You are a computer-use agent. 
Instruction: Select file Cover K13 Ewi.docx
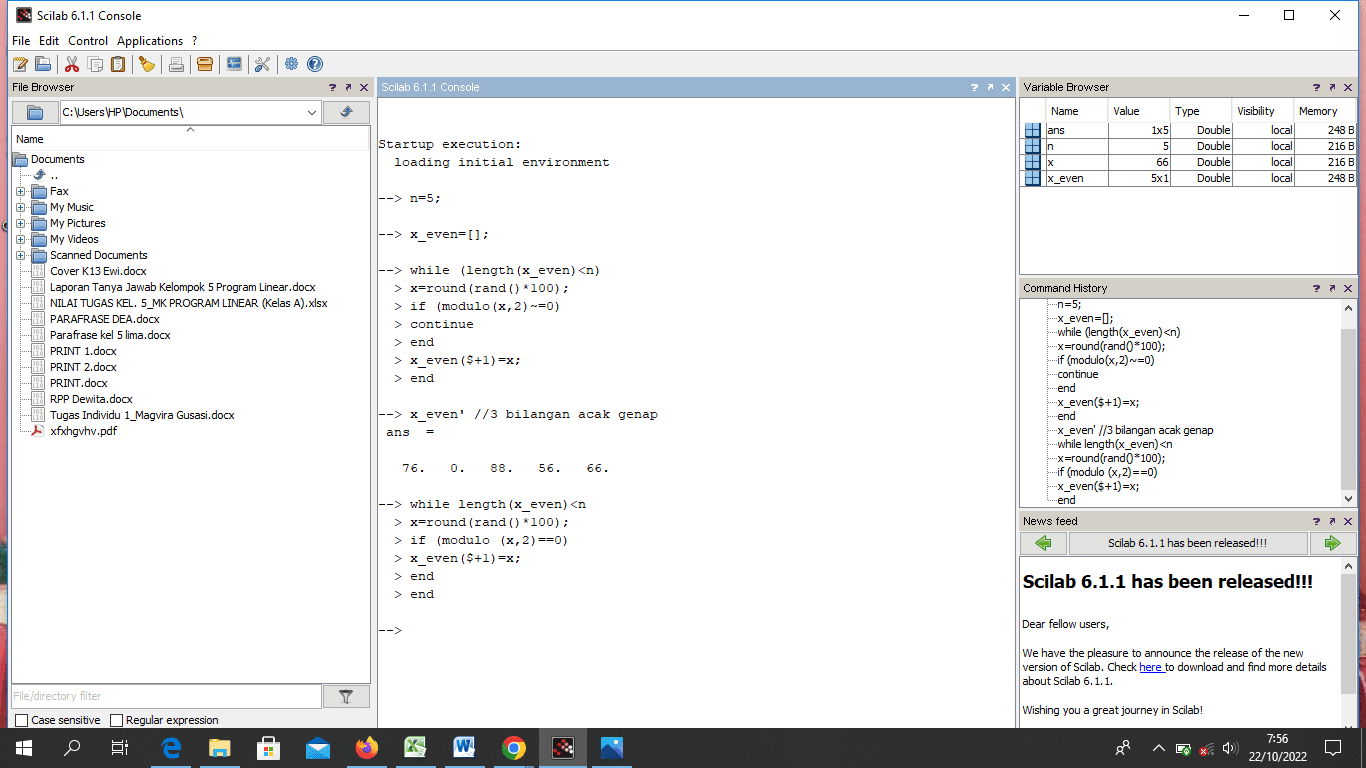[98, 271]
